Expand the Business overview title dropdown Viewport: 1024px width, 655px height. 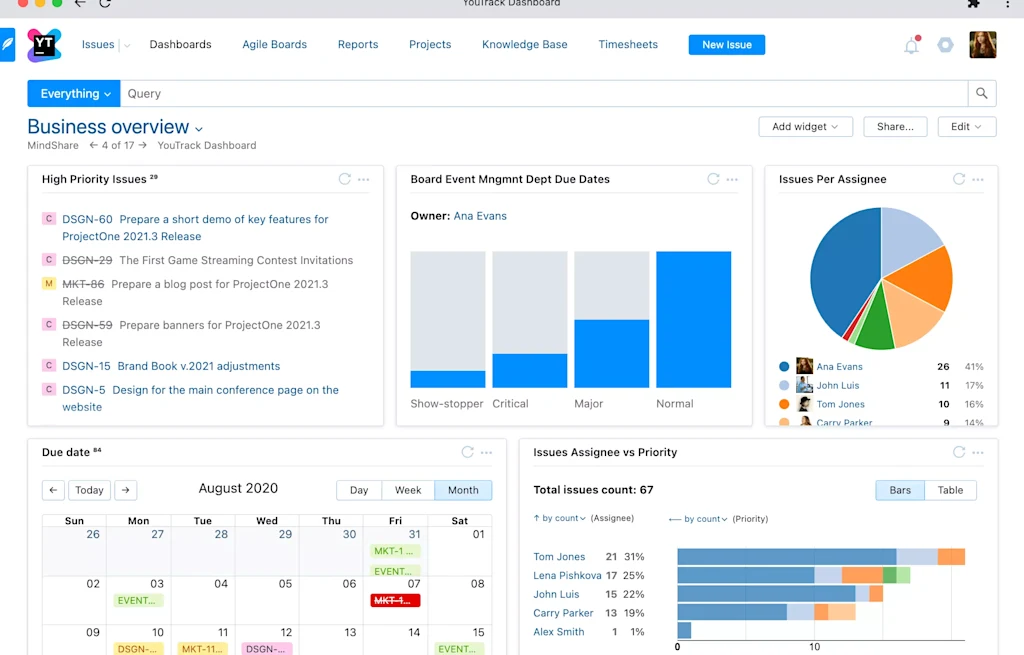[198, 128]
